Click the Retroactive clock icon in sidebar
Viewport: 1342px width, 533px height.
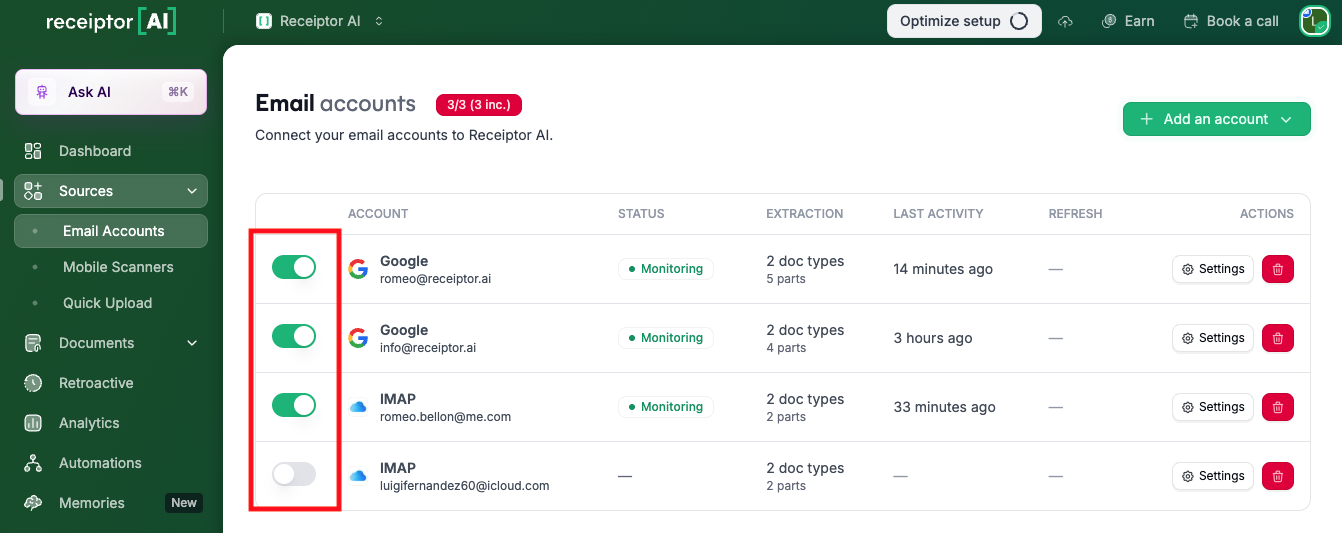coord(33,383)
